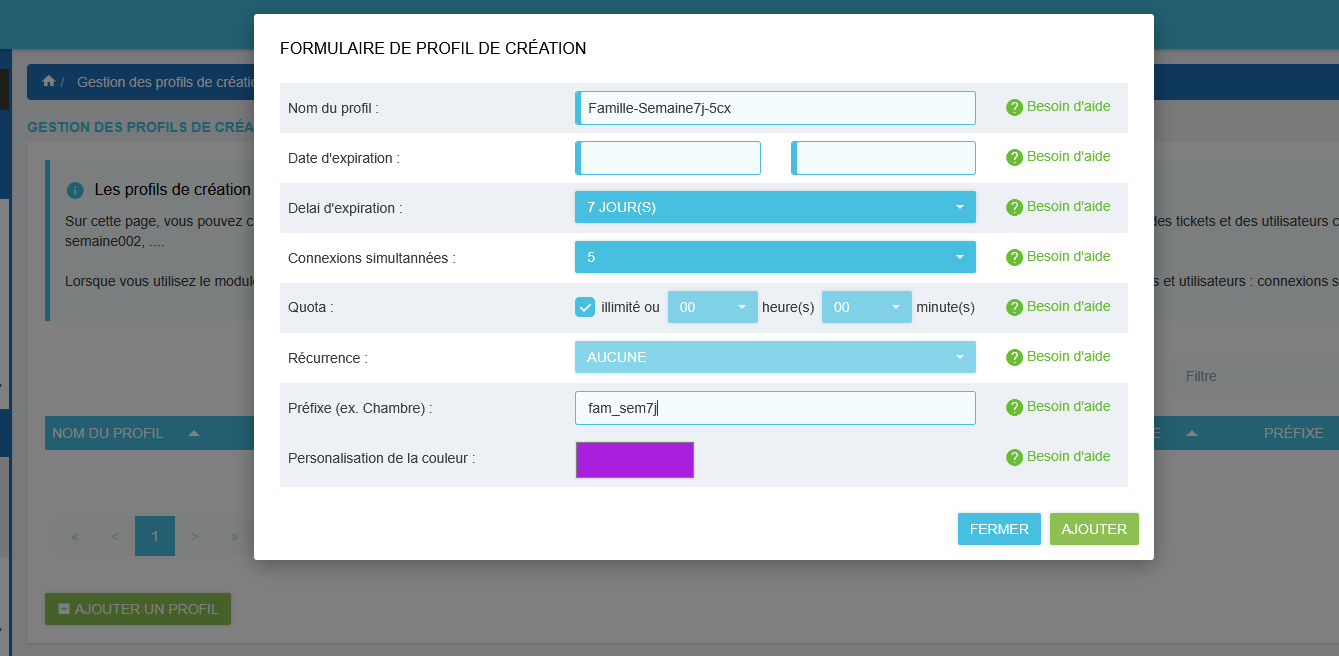Expand the Récurrence dropdown
Image resolution: width=1339 pixels, height=656 pixels.
[x=775, y=357]
